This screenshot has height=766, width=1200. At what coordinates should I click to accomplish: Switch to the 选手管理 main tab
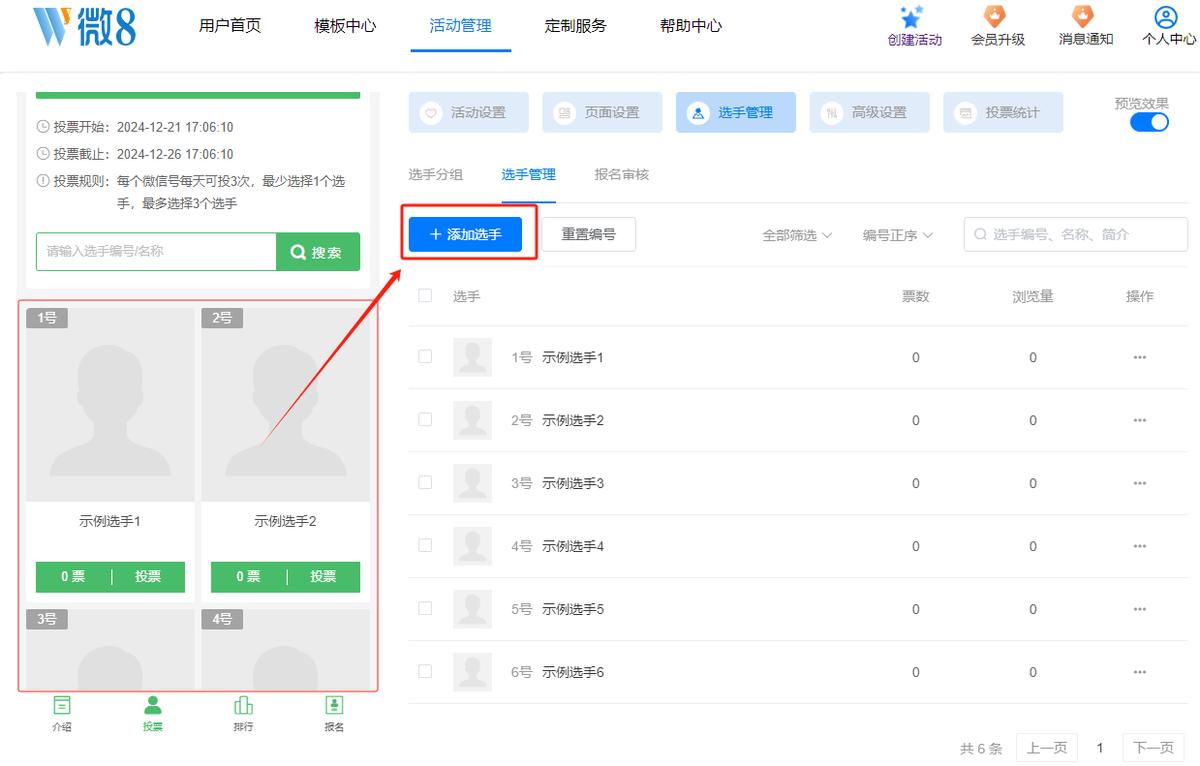pos(735,113)
